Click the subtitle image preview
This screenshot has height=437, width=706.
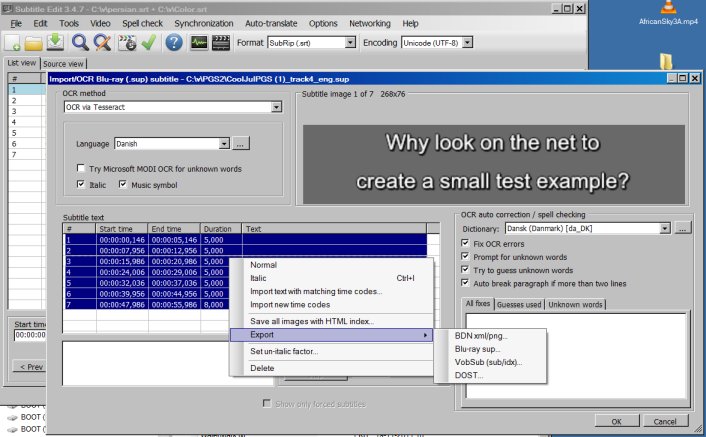493,164
